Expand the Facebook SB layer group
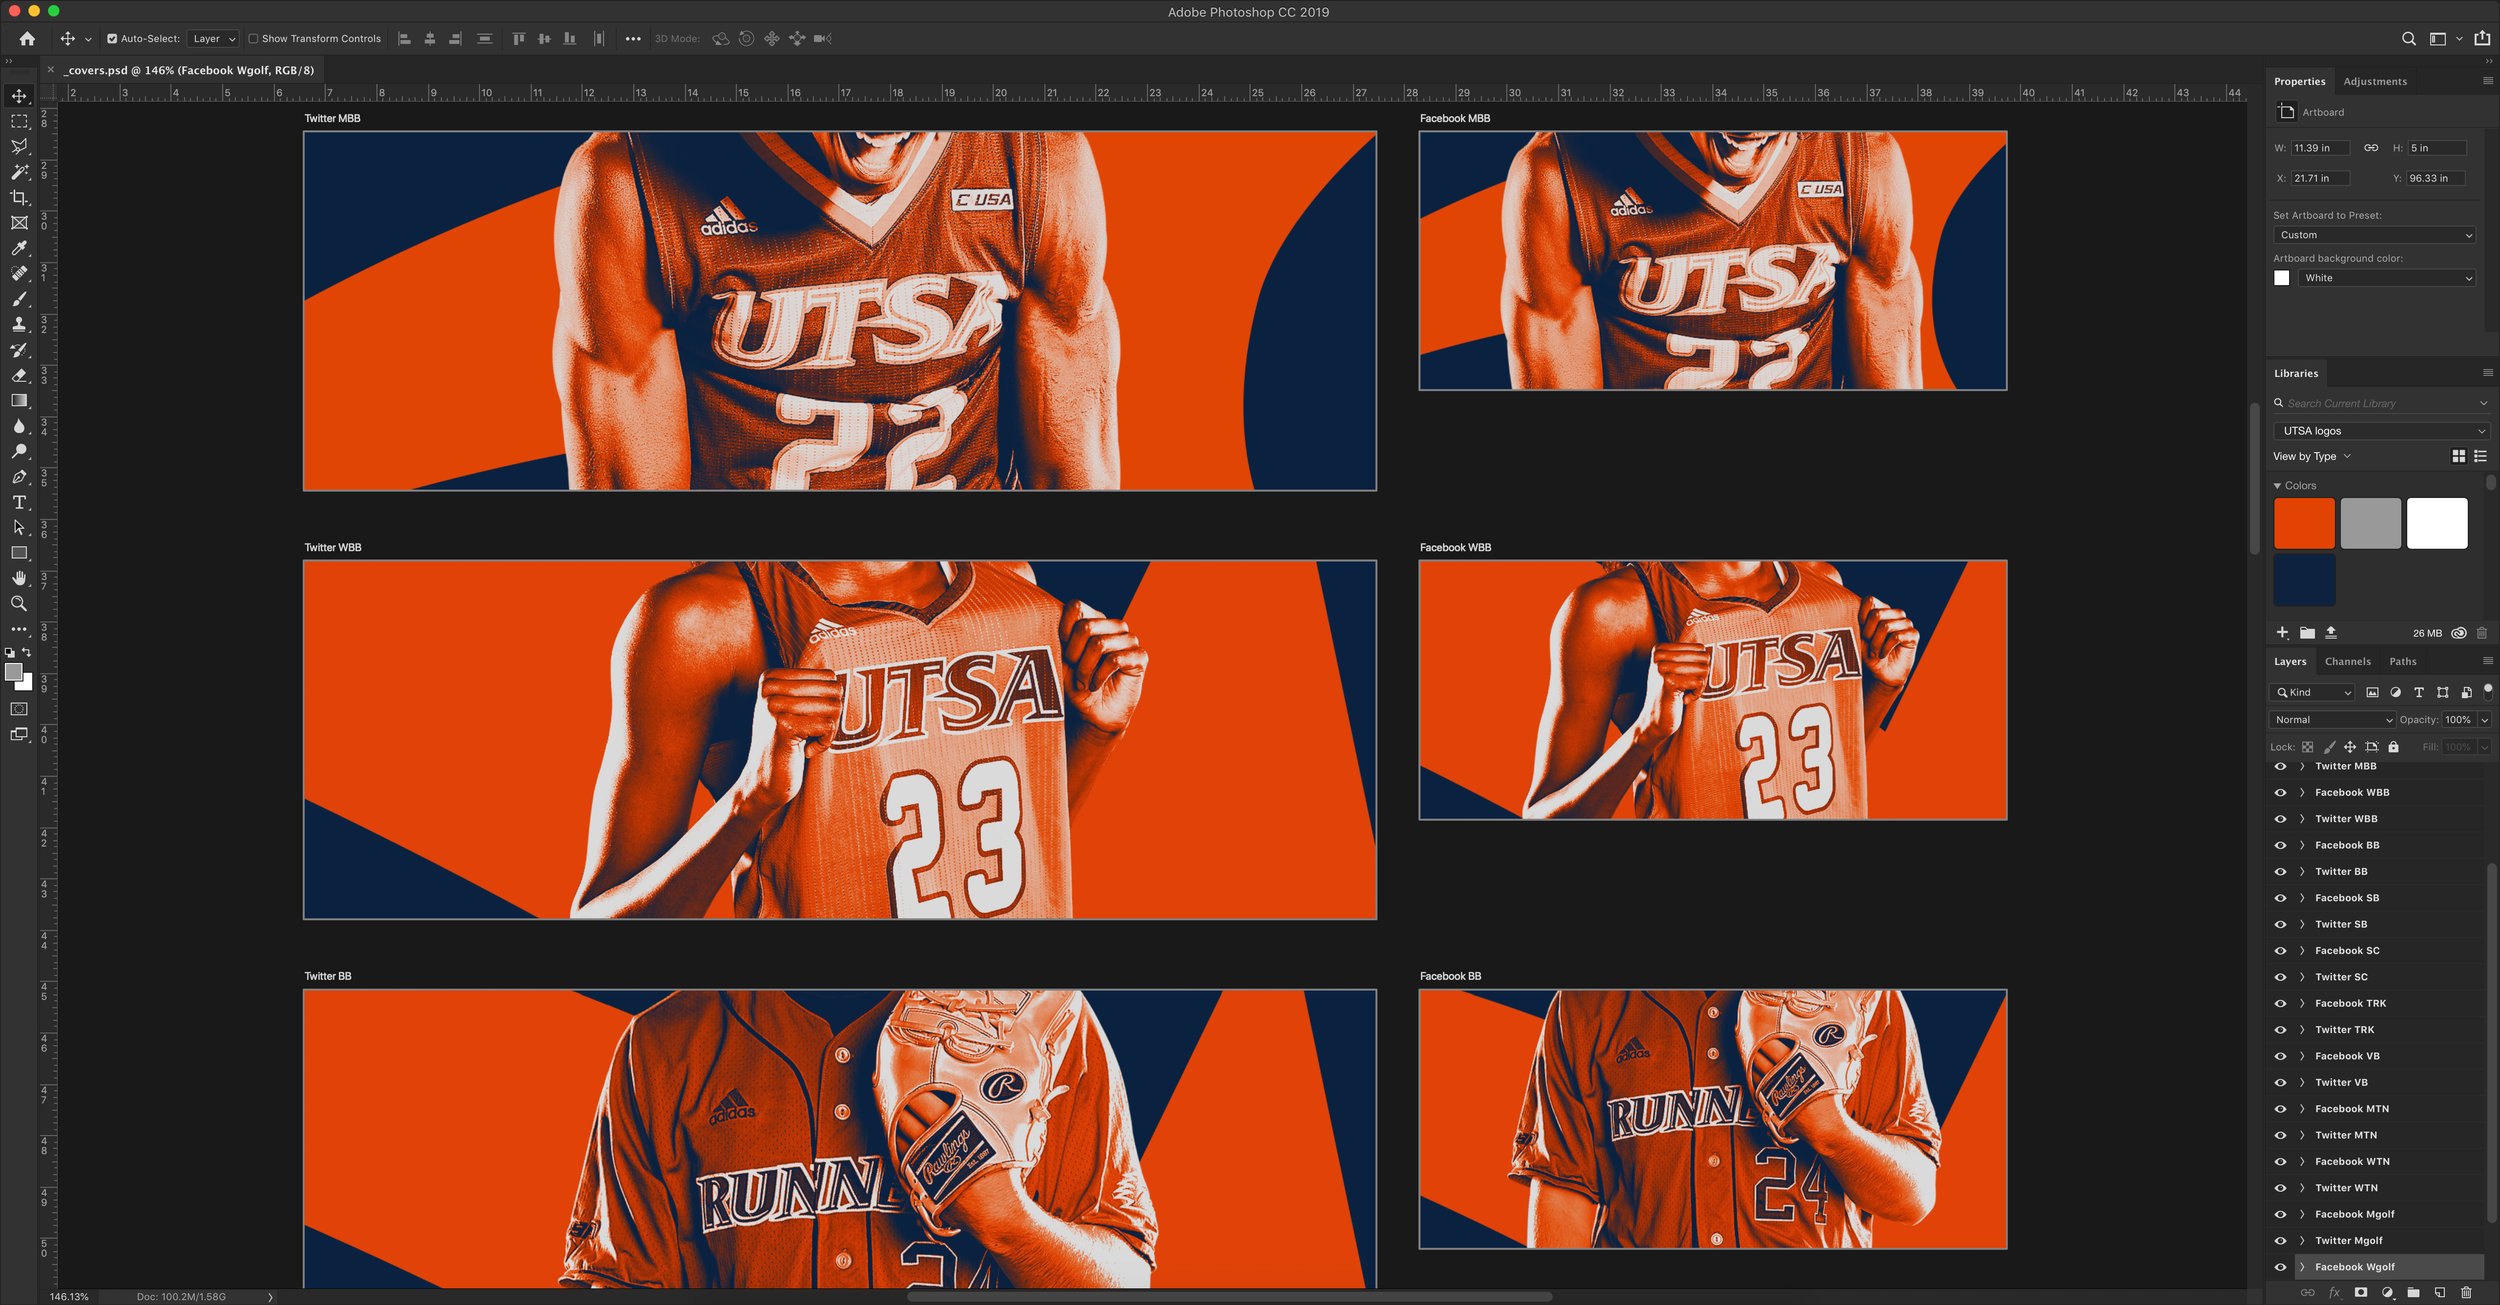2500x1305 pixels. [2301, 899]
